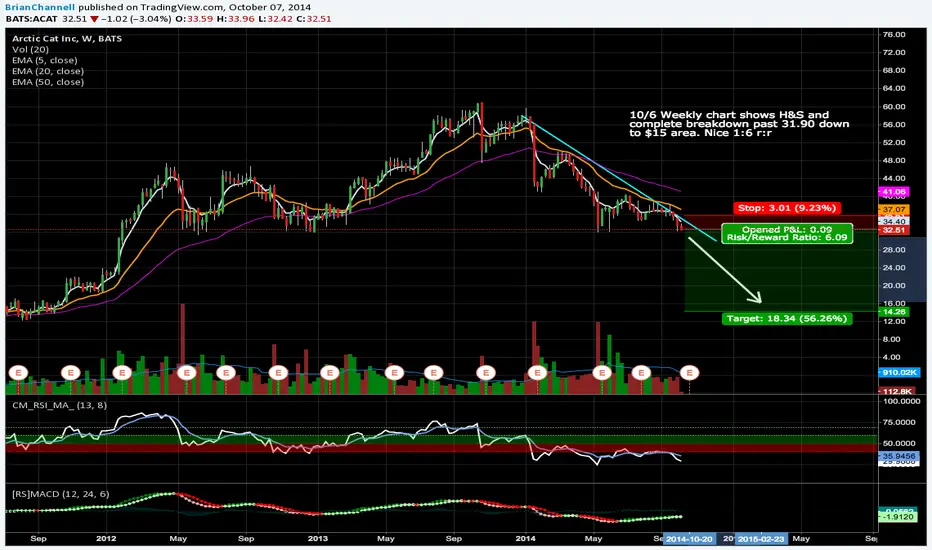
Task: Click the 2012 label on the time axis
Action: click(x=106, y=539)
